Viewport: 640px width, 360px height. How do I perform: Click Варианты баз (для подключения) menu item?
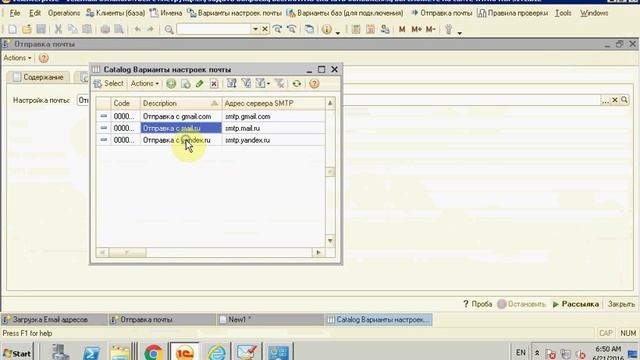tap(345, 13)
